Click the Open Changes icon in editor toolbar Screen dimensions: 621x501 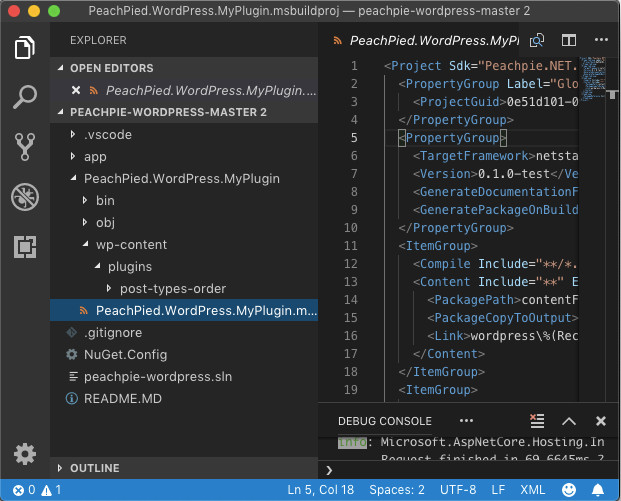coord(537,40)
